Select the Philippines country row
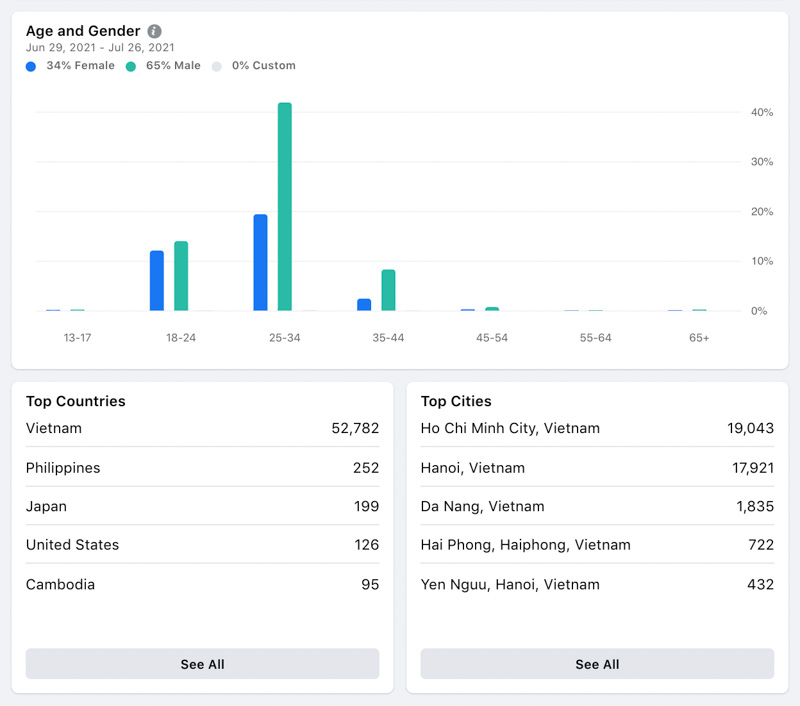This screenshot has width=800, height=706. (202, 468)
